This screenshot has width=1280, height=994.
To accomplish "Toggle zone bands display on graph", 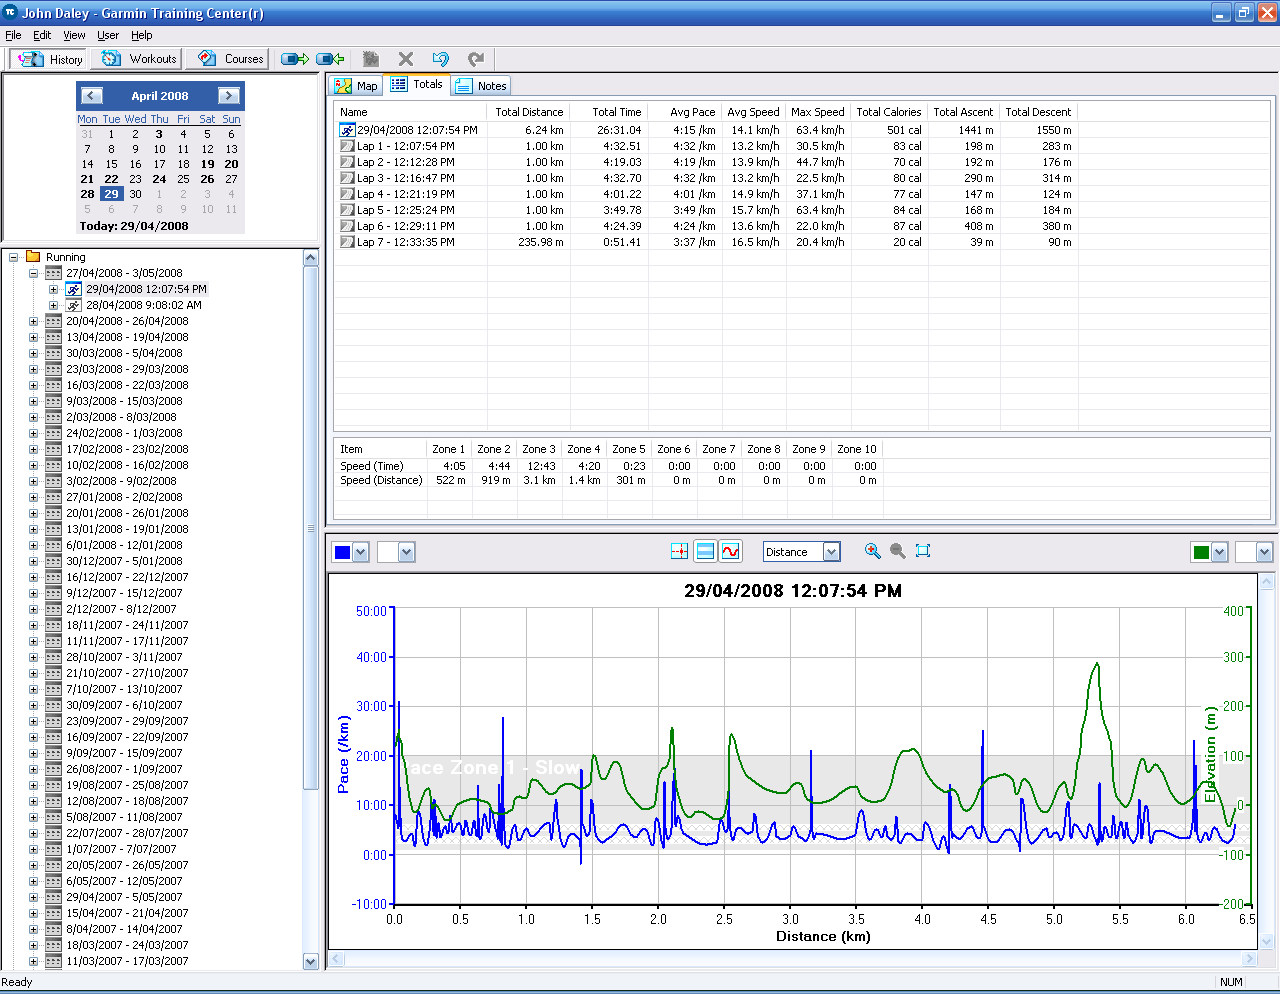I will [705, 551].
